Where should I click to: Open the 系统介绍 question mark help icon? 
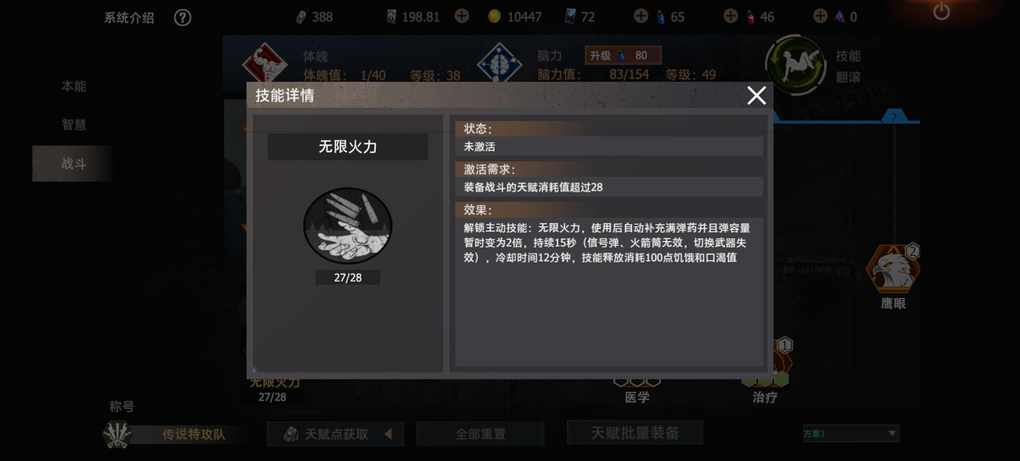point(183,18)
